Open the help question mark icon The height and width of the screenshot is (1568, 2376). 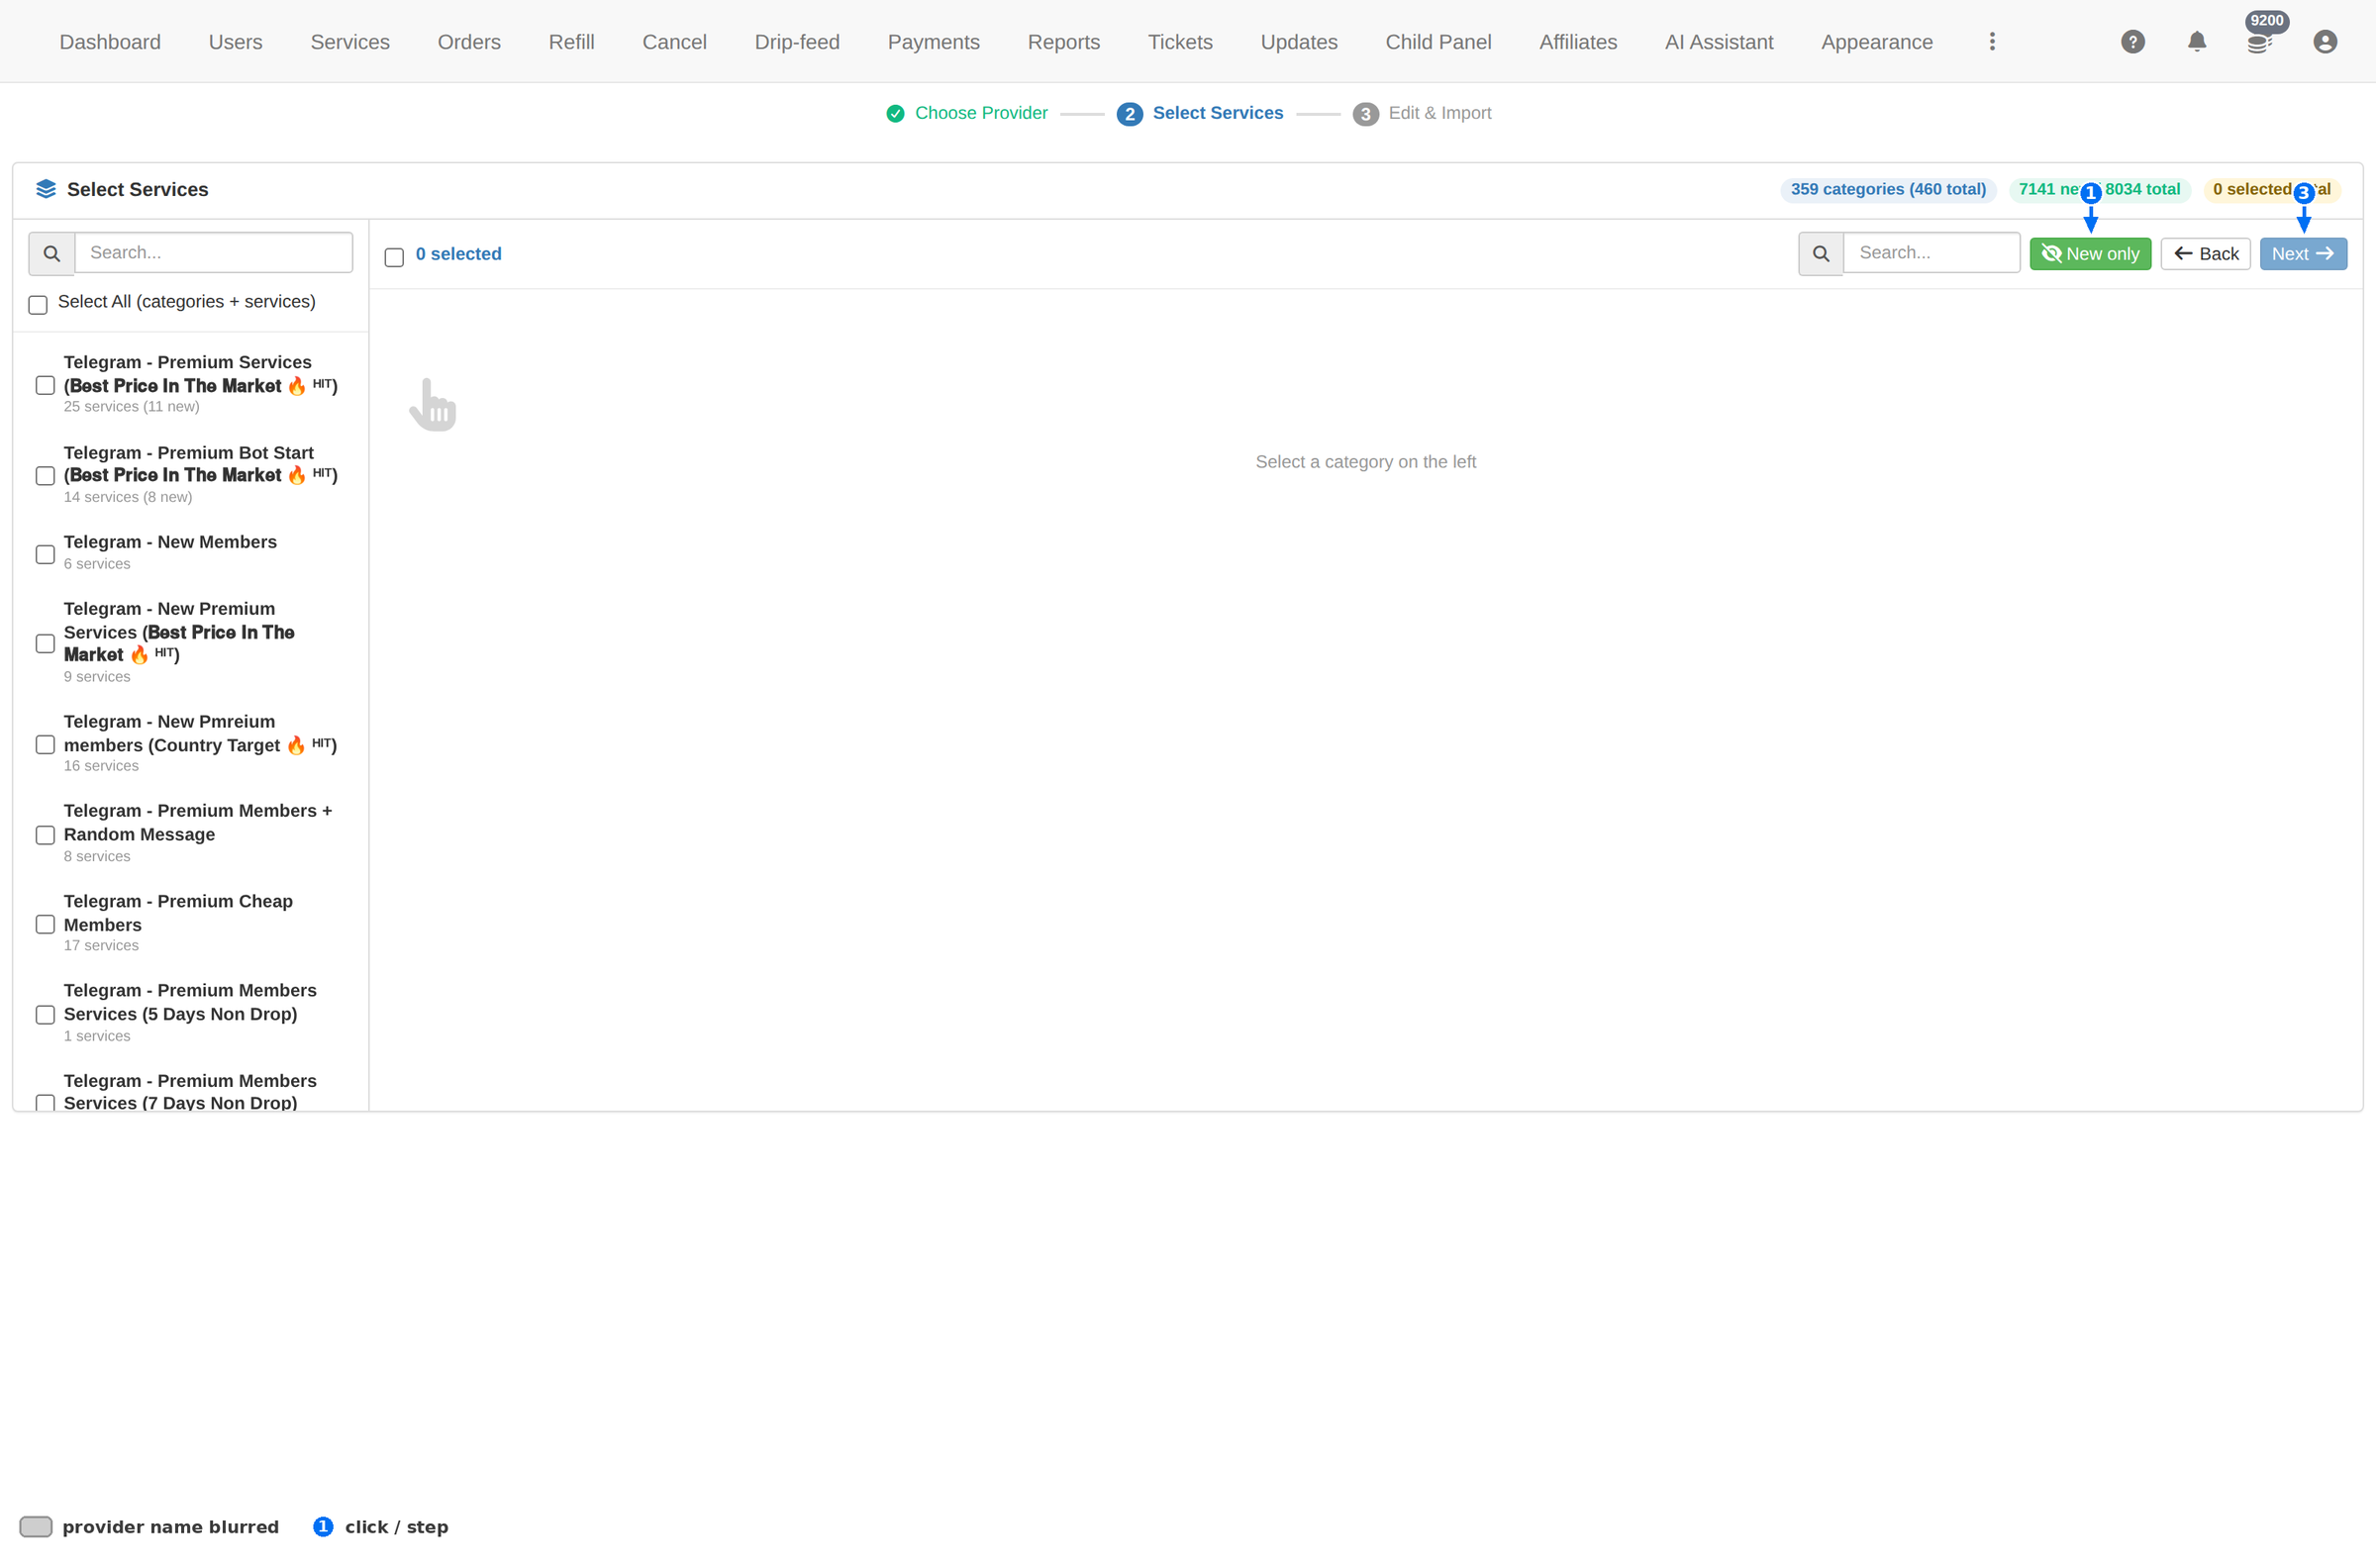(x=2132, y=42)
